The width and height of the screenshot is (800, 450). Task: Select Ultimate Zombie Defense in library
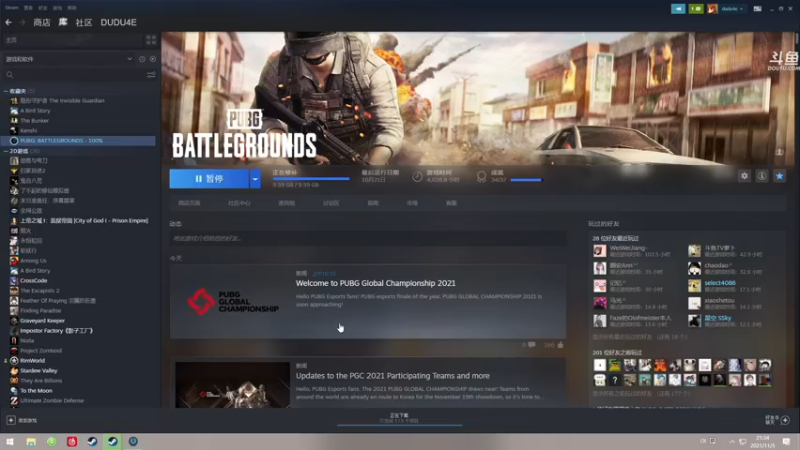point(52,401)
